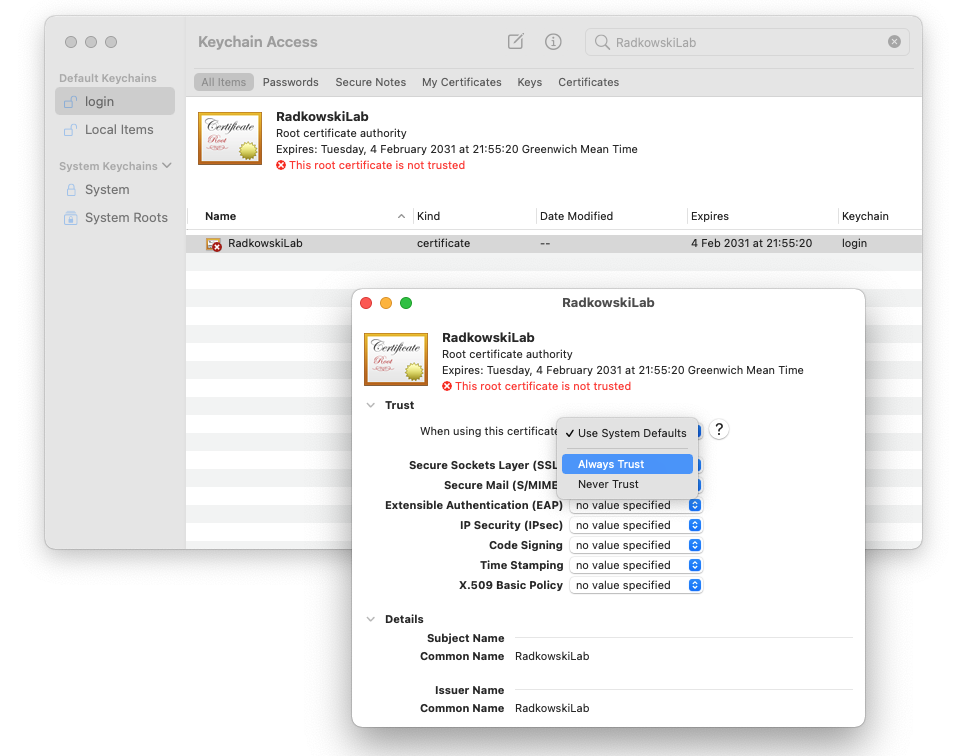Screen dimensions: 973x756
Task: Click the info icon in Keychain Access toolbar
Action: tap(553, 42)
